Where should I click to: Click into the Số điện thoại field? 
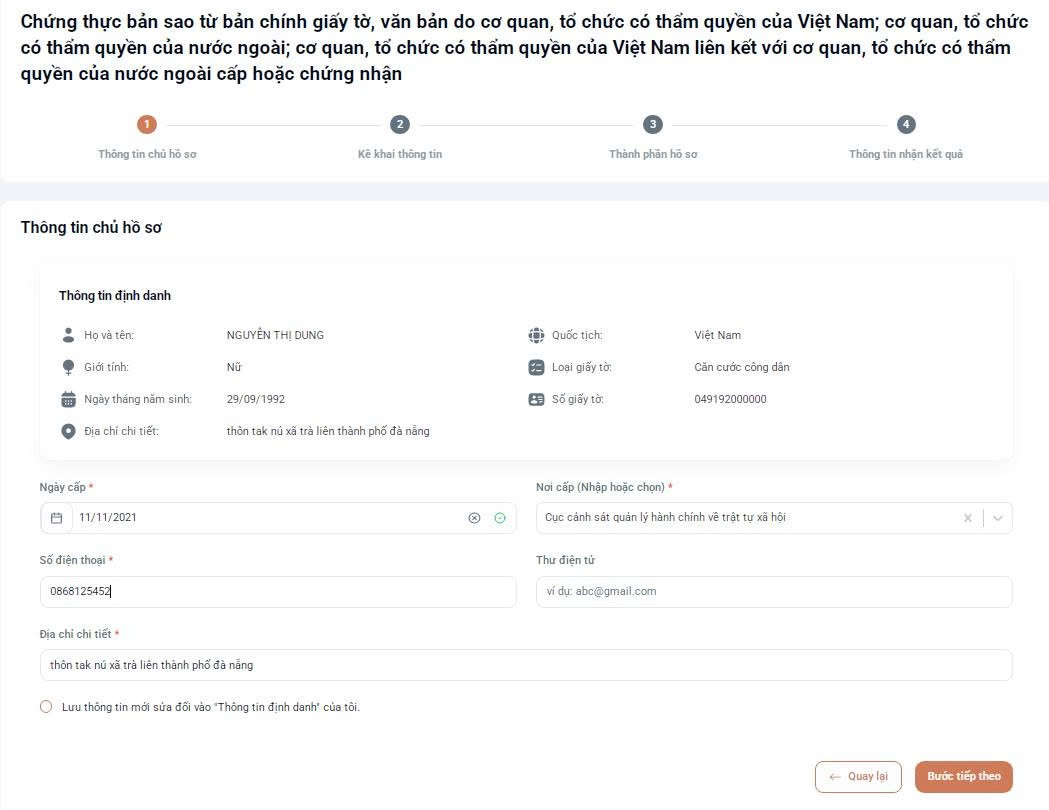click(x=278, y=591)
